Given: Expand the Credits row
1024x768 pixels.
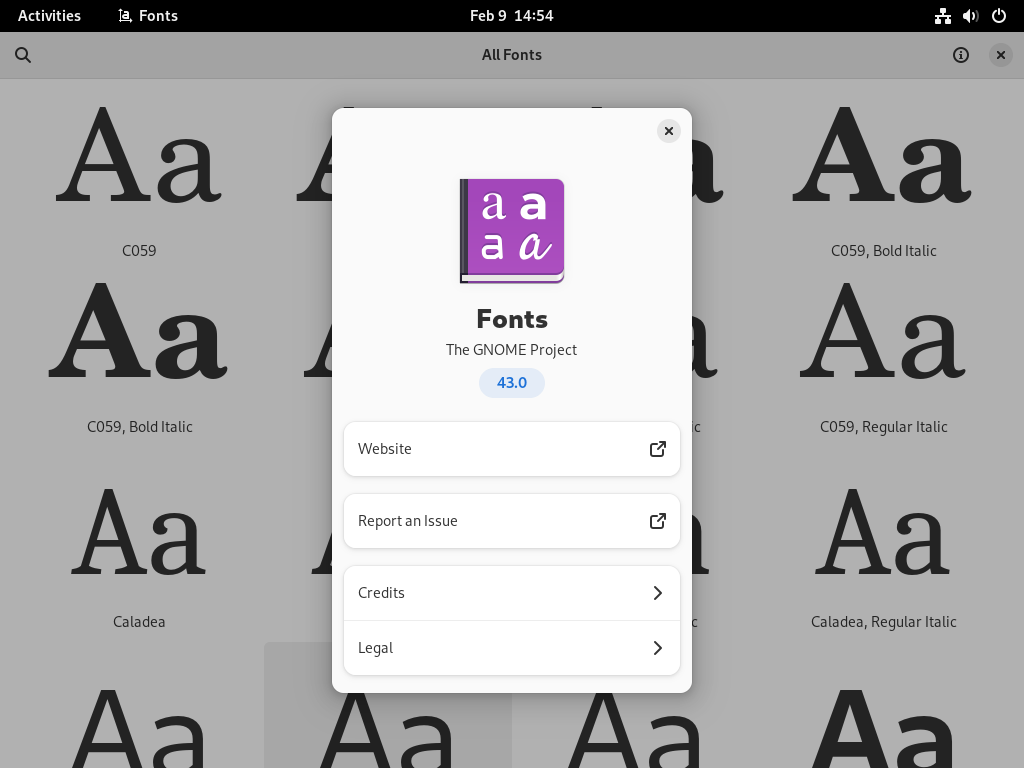Looking at the screenshot, I should [x=512, y=593].
